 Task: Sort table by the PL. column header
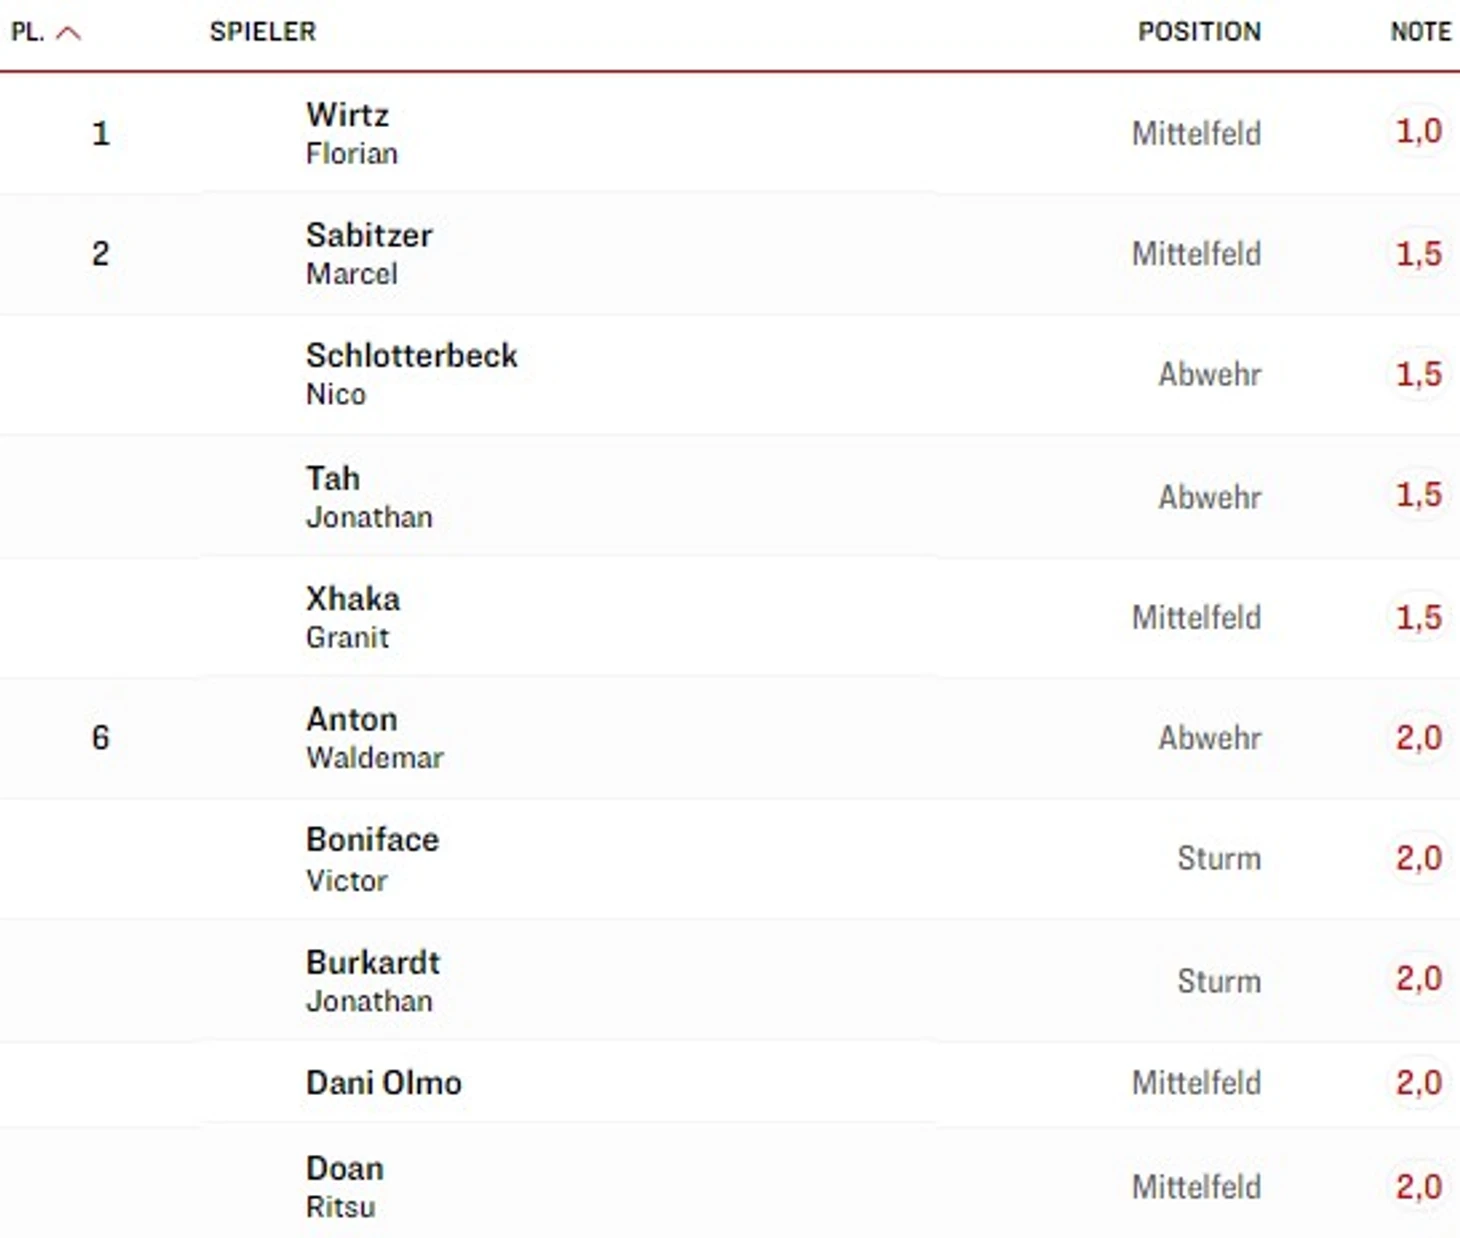pyautogui.click(x=28, y=32)
